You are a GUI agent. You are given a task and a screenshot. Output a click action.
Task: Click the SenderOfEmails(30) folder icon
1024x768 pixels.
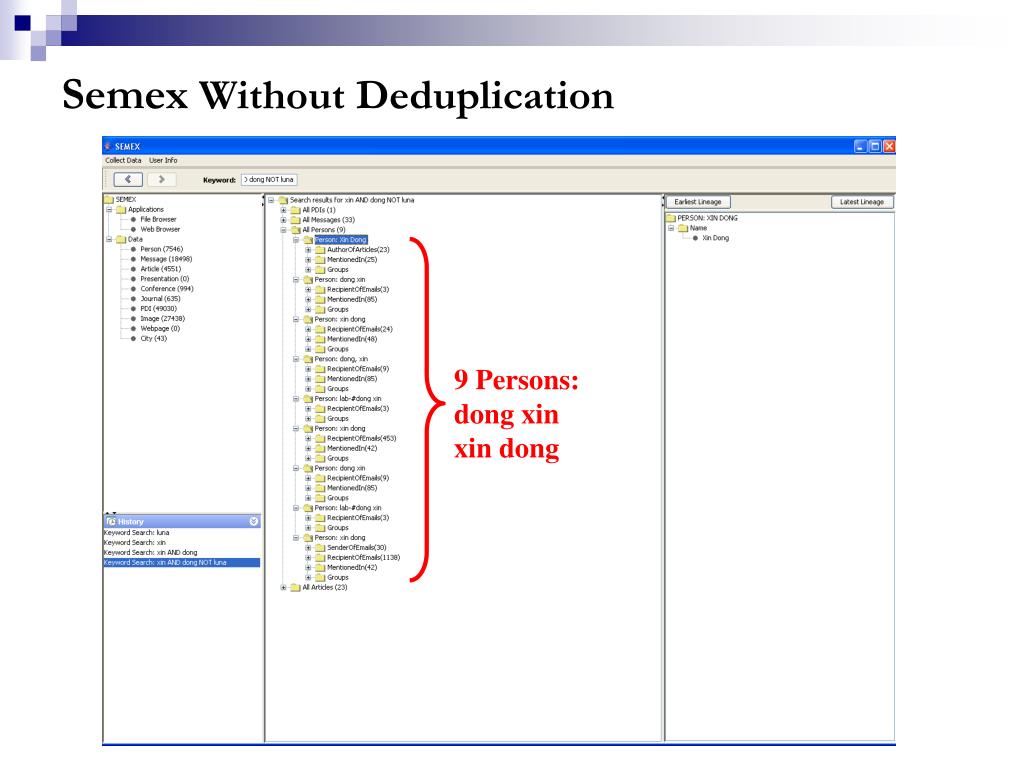[320, 548]
